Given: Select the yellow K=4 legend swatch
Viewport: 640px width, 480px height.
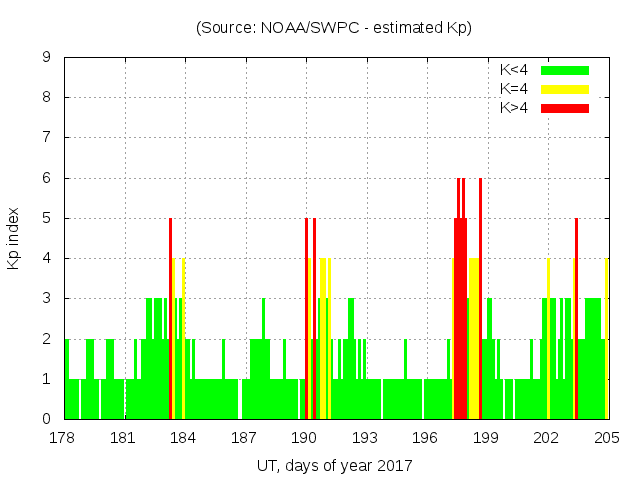Looking at the screenshot, I should point(565,89).
